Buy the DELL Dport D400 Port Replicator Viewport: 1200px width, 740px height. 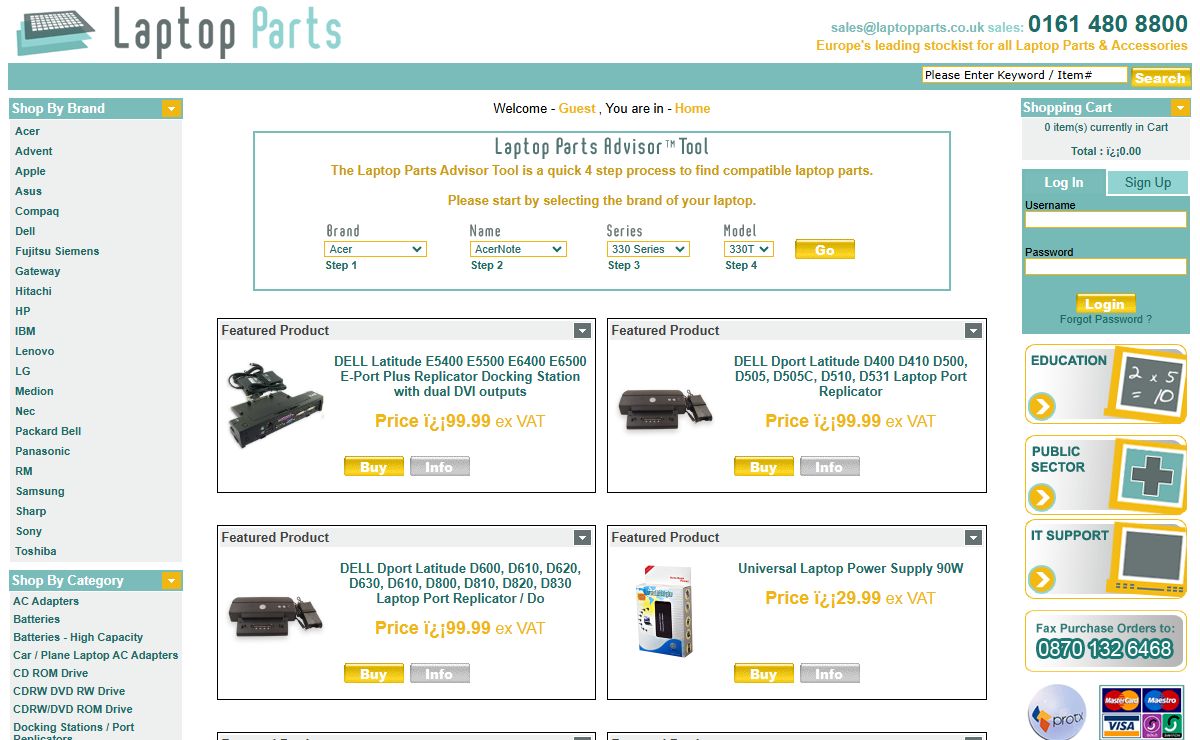(763, 467)
